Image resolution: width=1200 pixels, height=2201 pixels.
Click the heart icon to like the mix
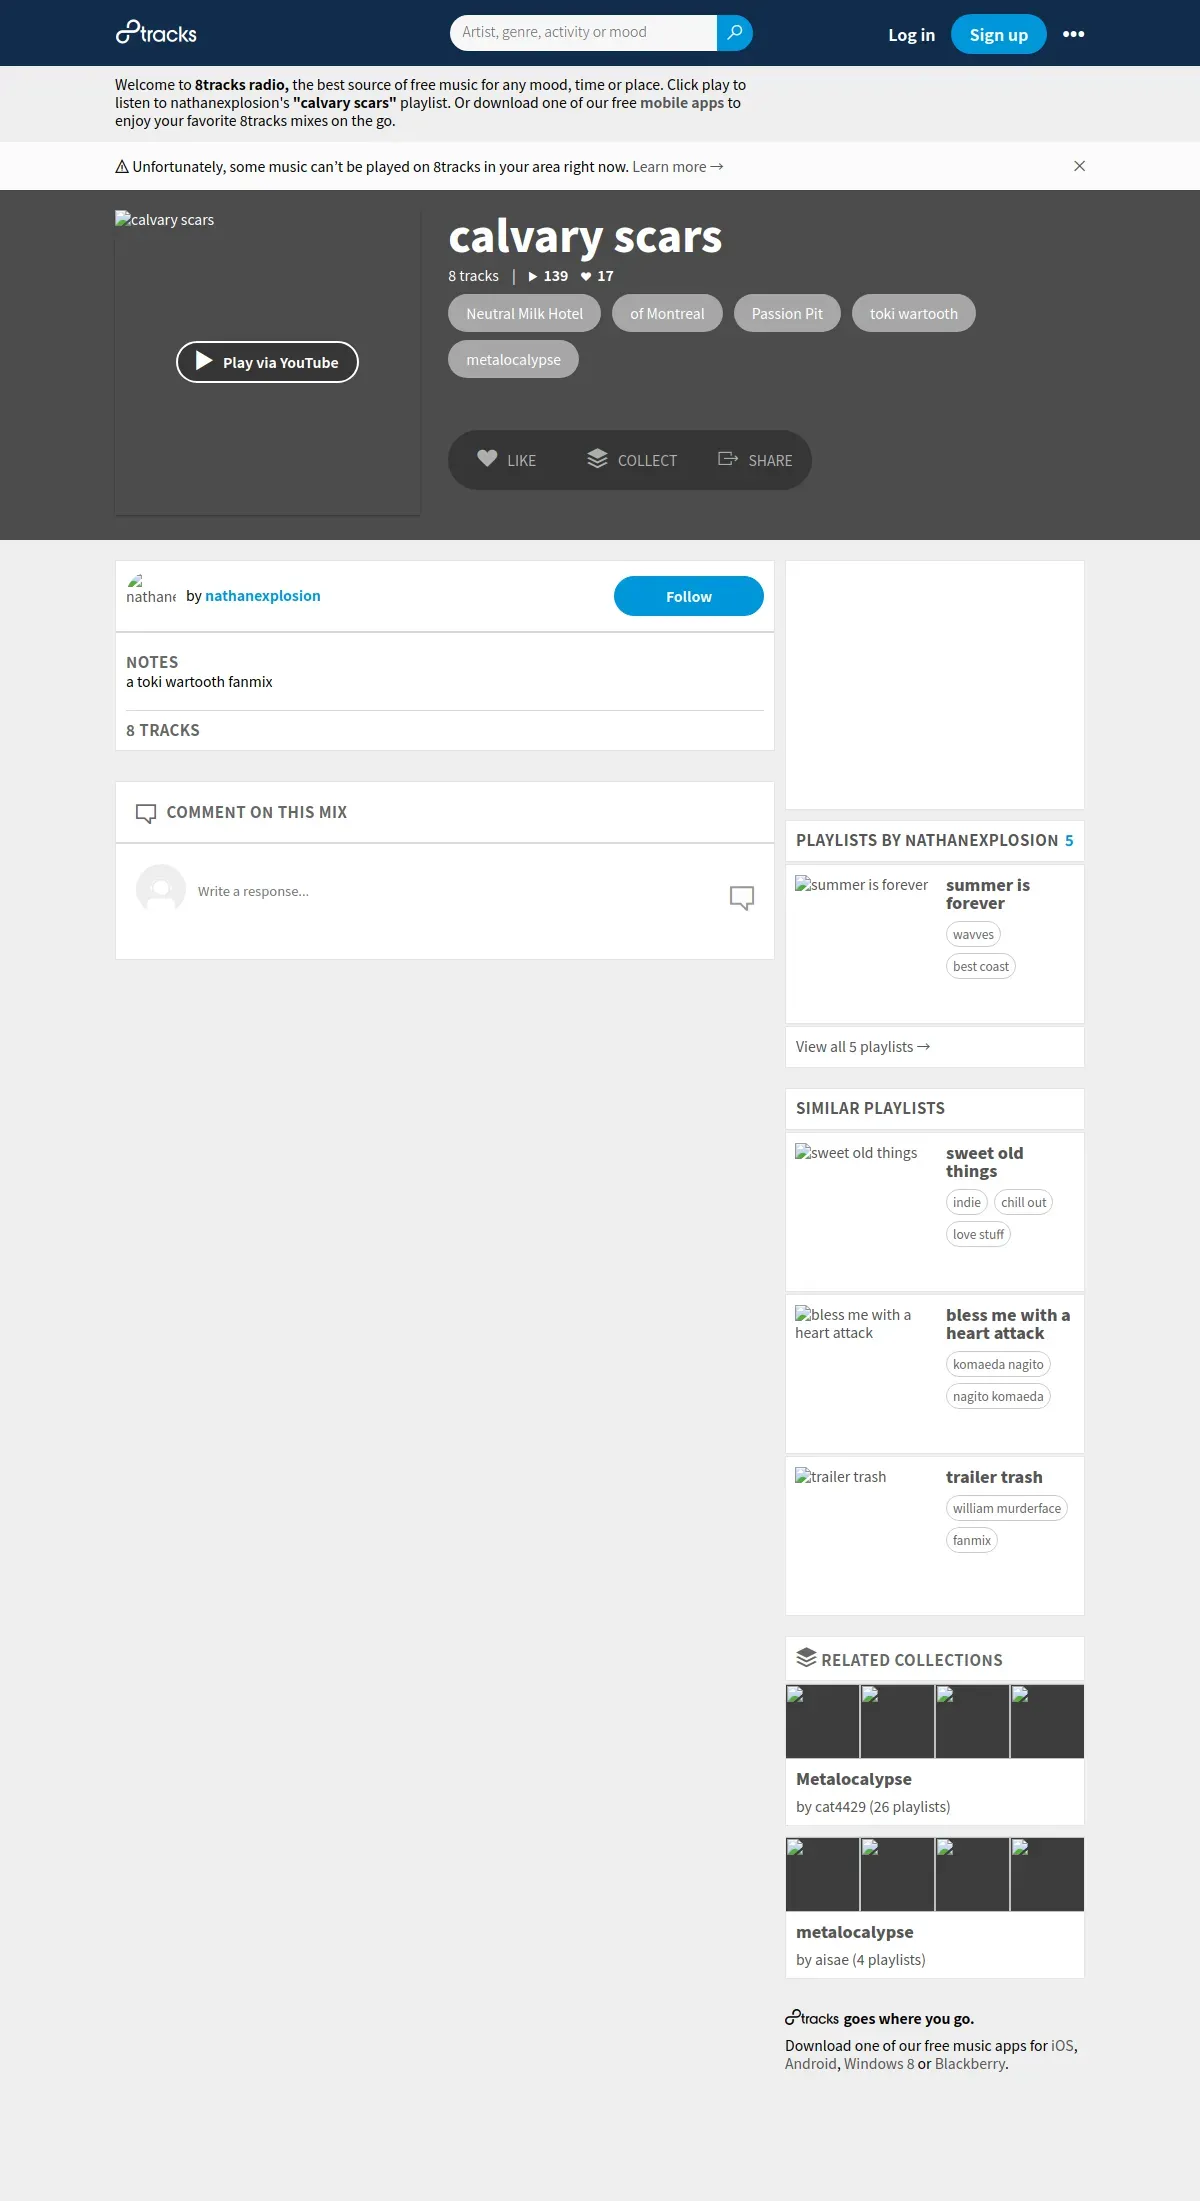487,458
